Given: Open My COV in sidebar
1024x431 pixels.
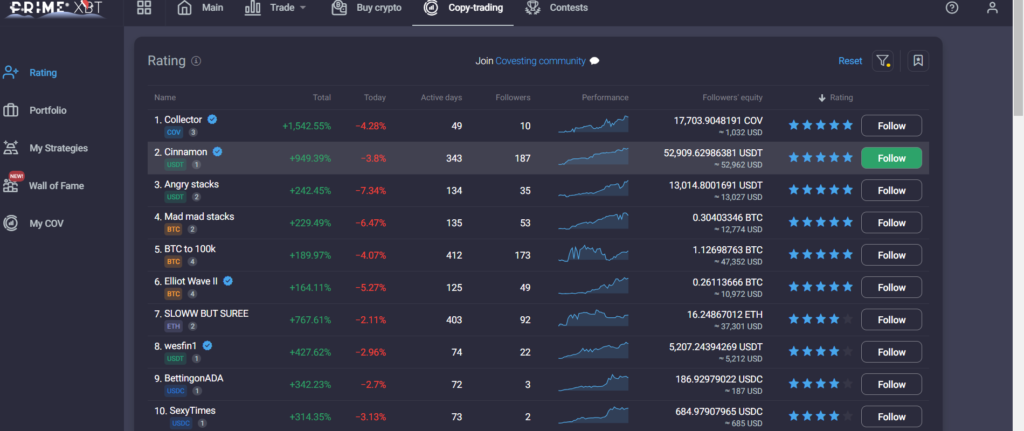Looking at the screenshot, I should click(45, 223).
